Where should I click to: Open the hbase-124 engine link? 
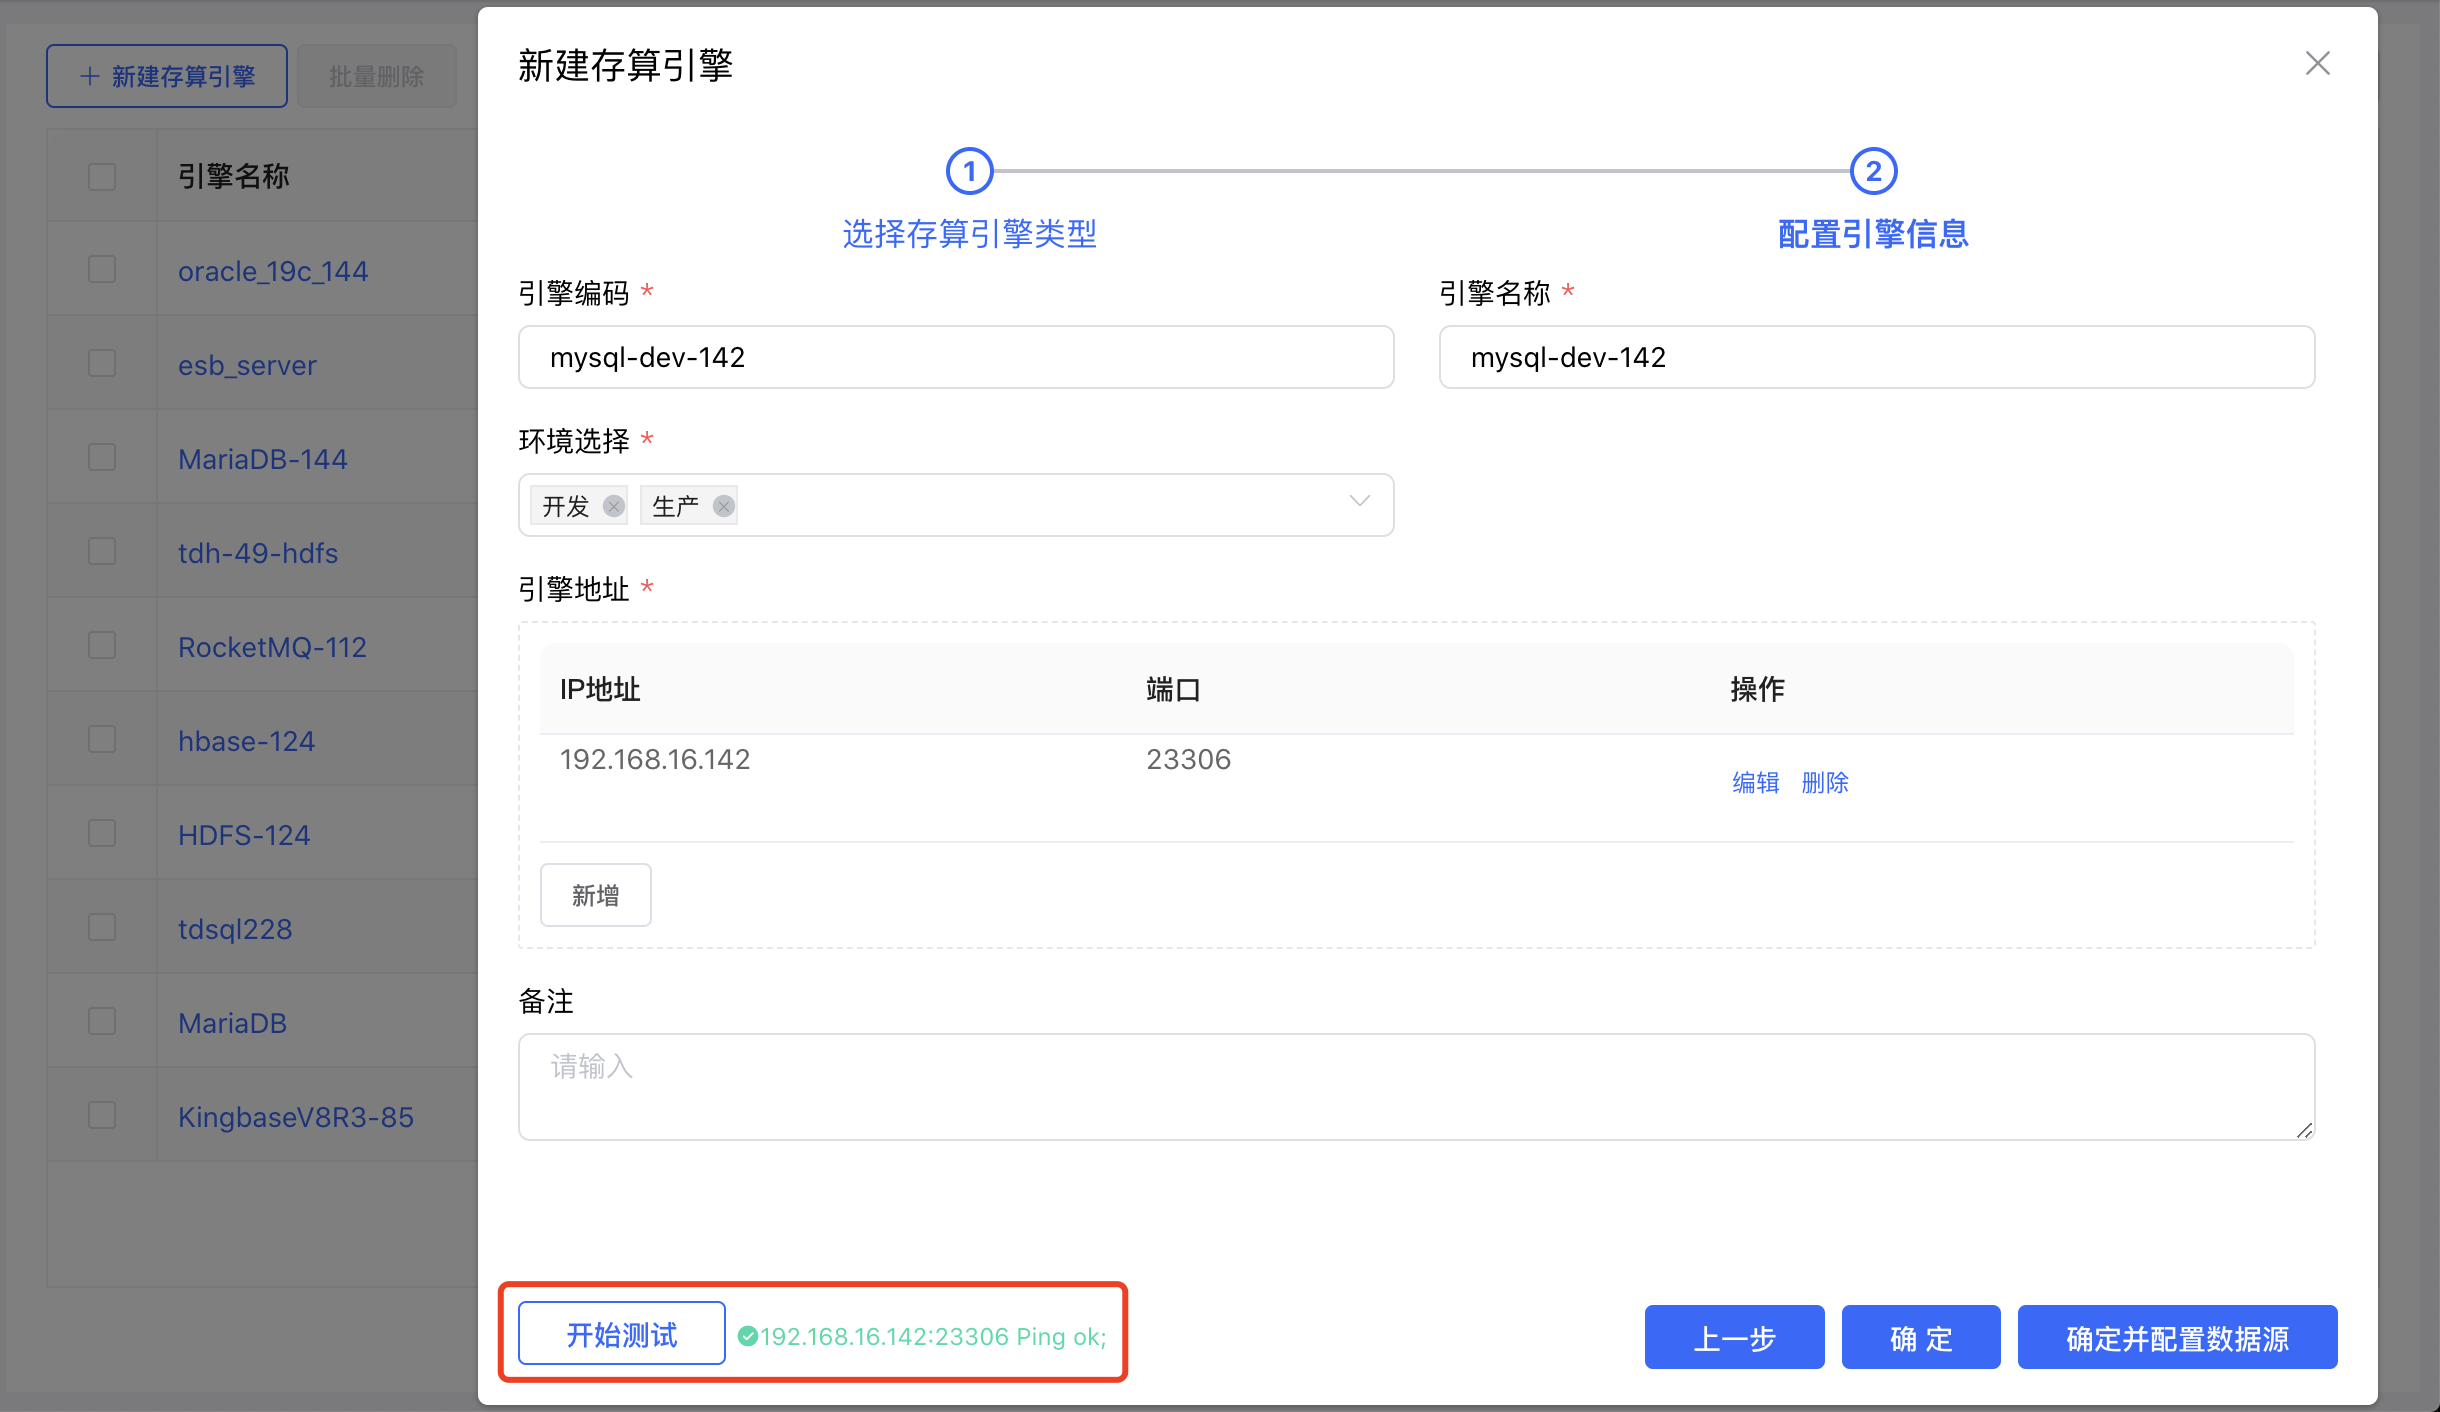click(x=246, y=741)
